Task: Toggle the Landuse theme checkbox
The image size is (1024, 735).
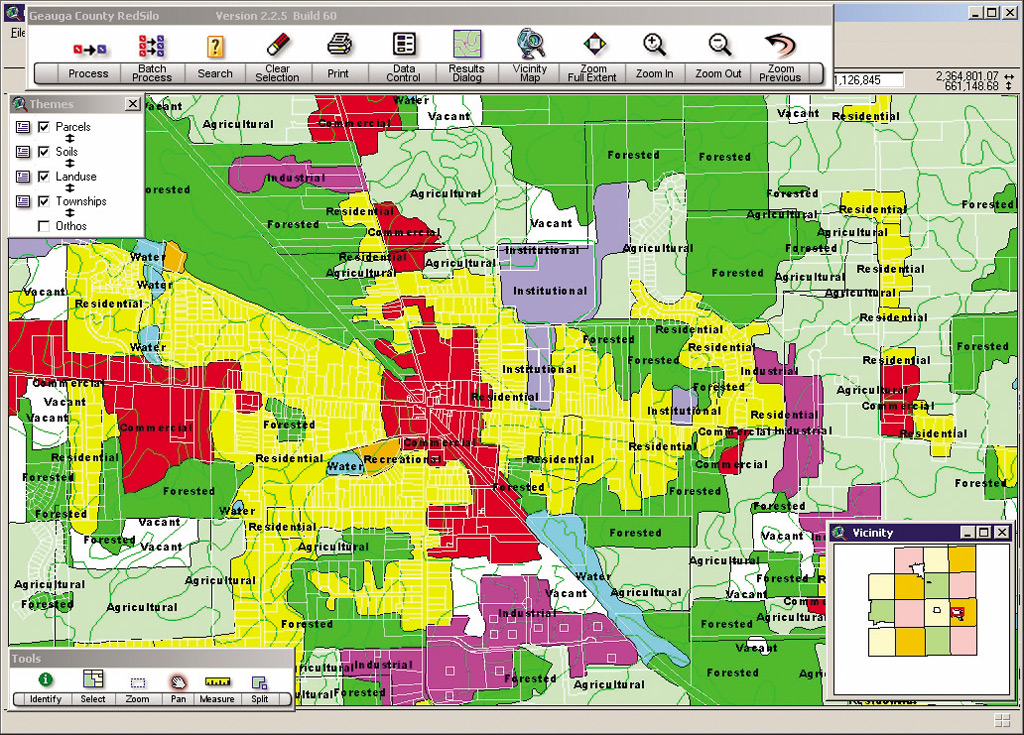Action: [x=44, y=176]
